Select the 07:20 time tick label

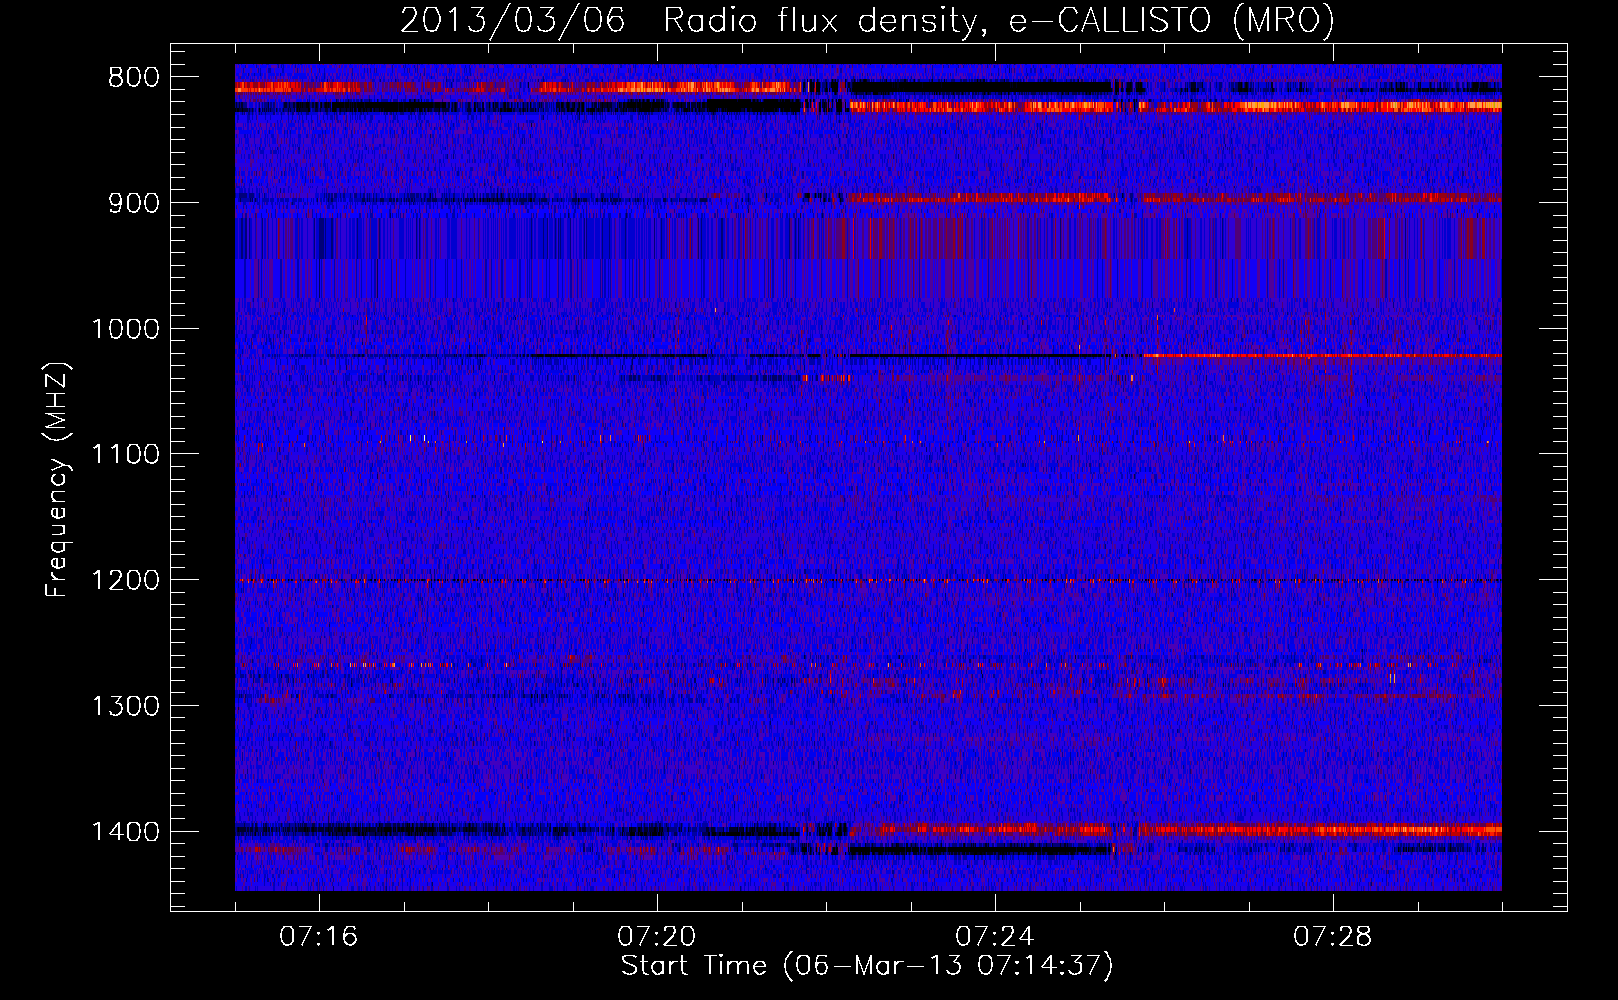click(657, 937)
